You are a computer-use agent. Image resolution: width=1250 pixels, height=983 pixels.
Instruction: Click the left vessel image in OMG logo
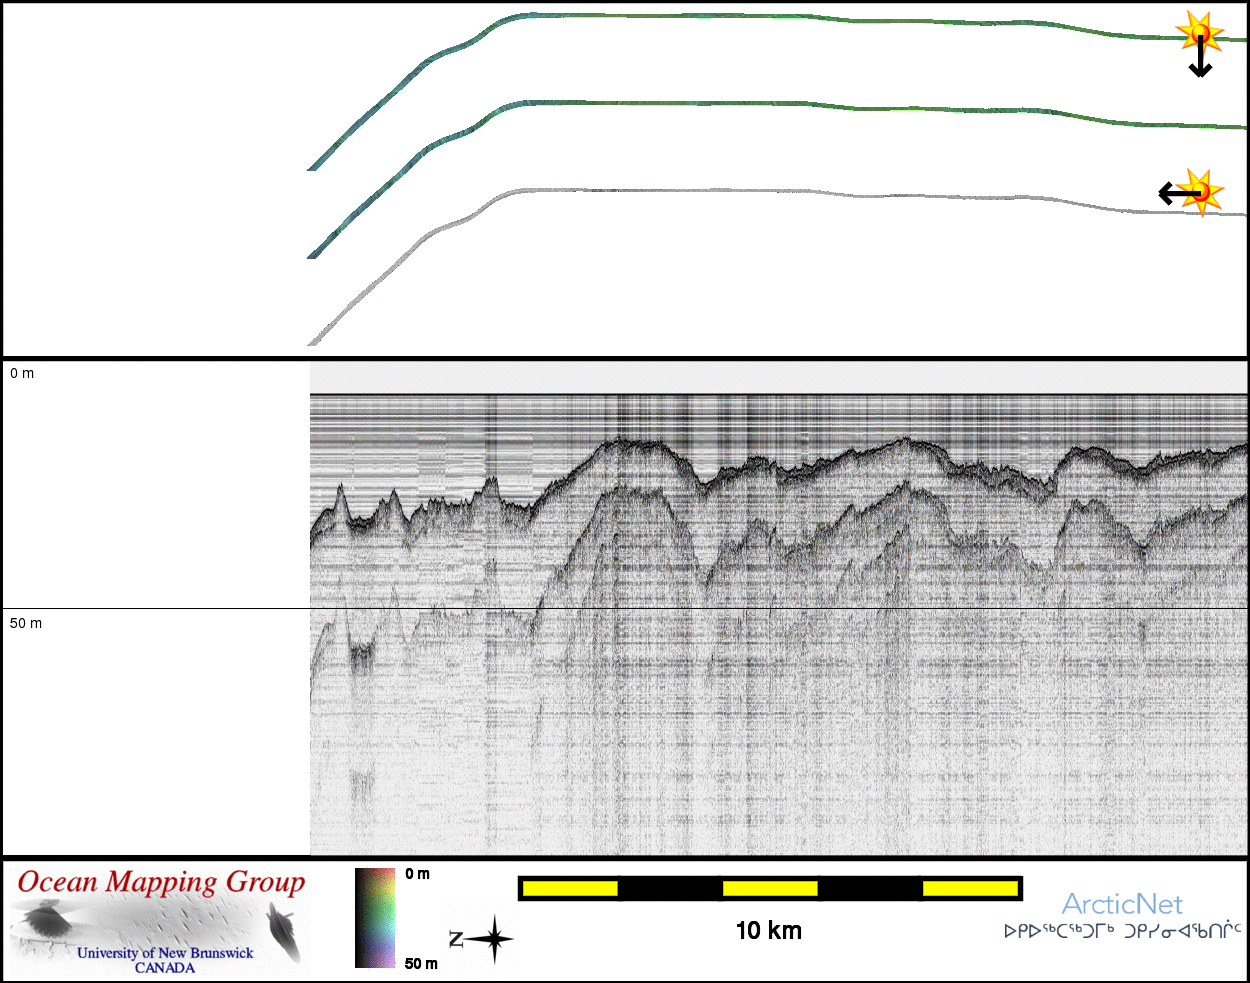(44, 918)
